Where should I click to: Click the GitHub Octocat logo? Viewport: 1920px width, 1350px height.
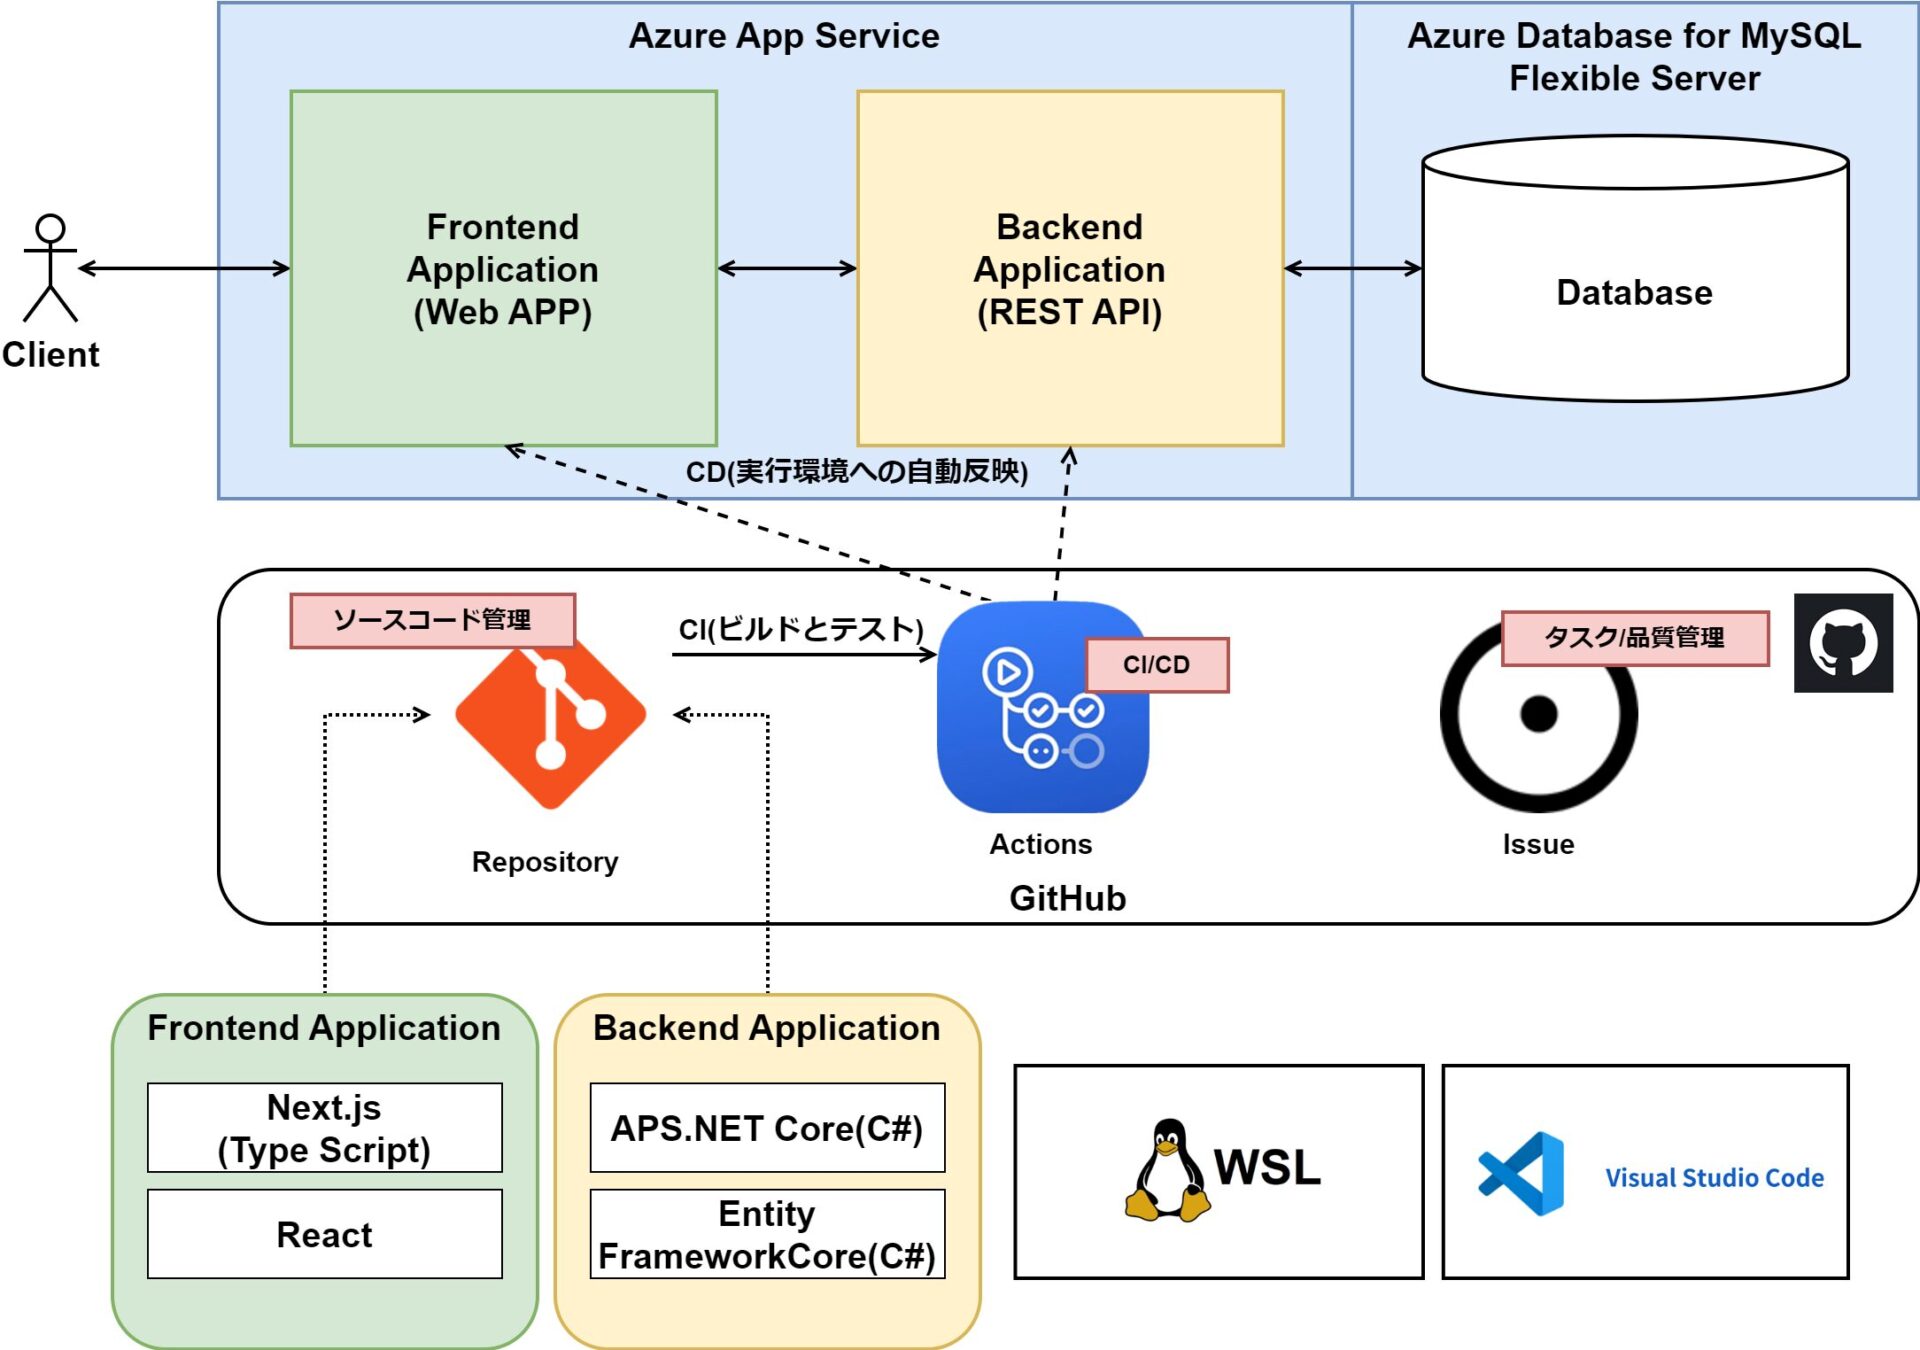click(x=1843, y=643)
